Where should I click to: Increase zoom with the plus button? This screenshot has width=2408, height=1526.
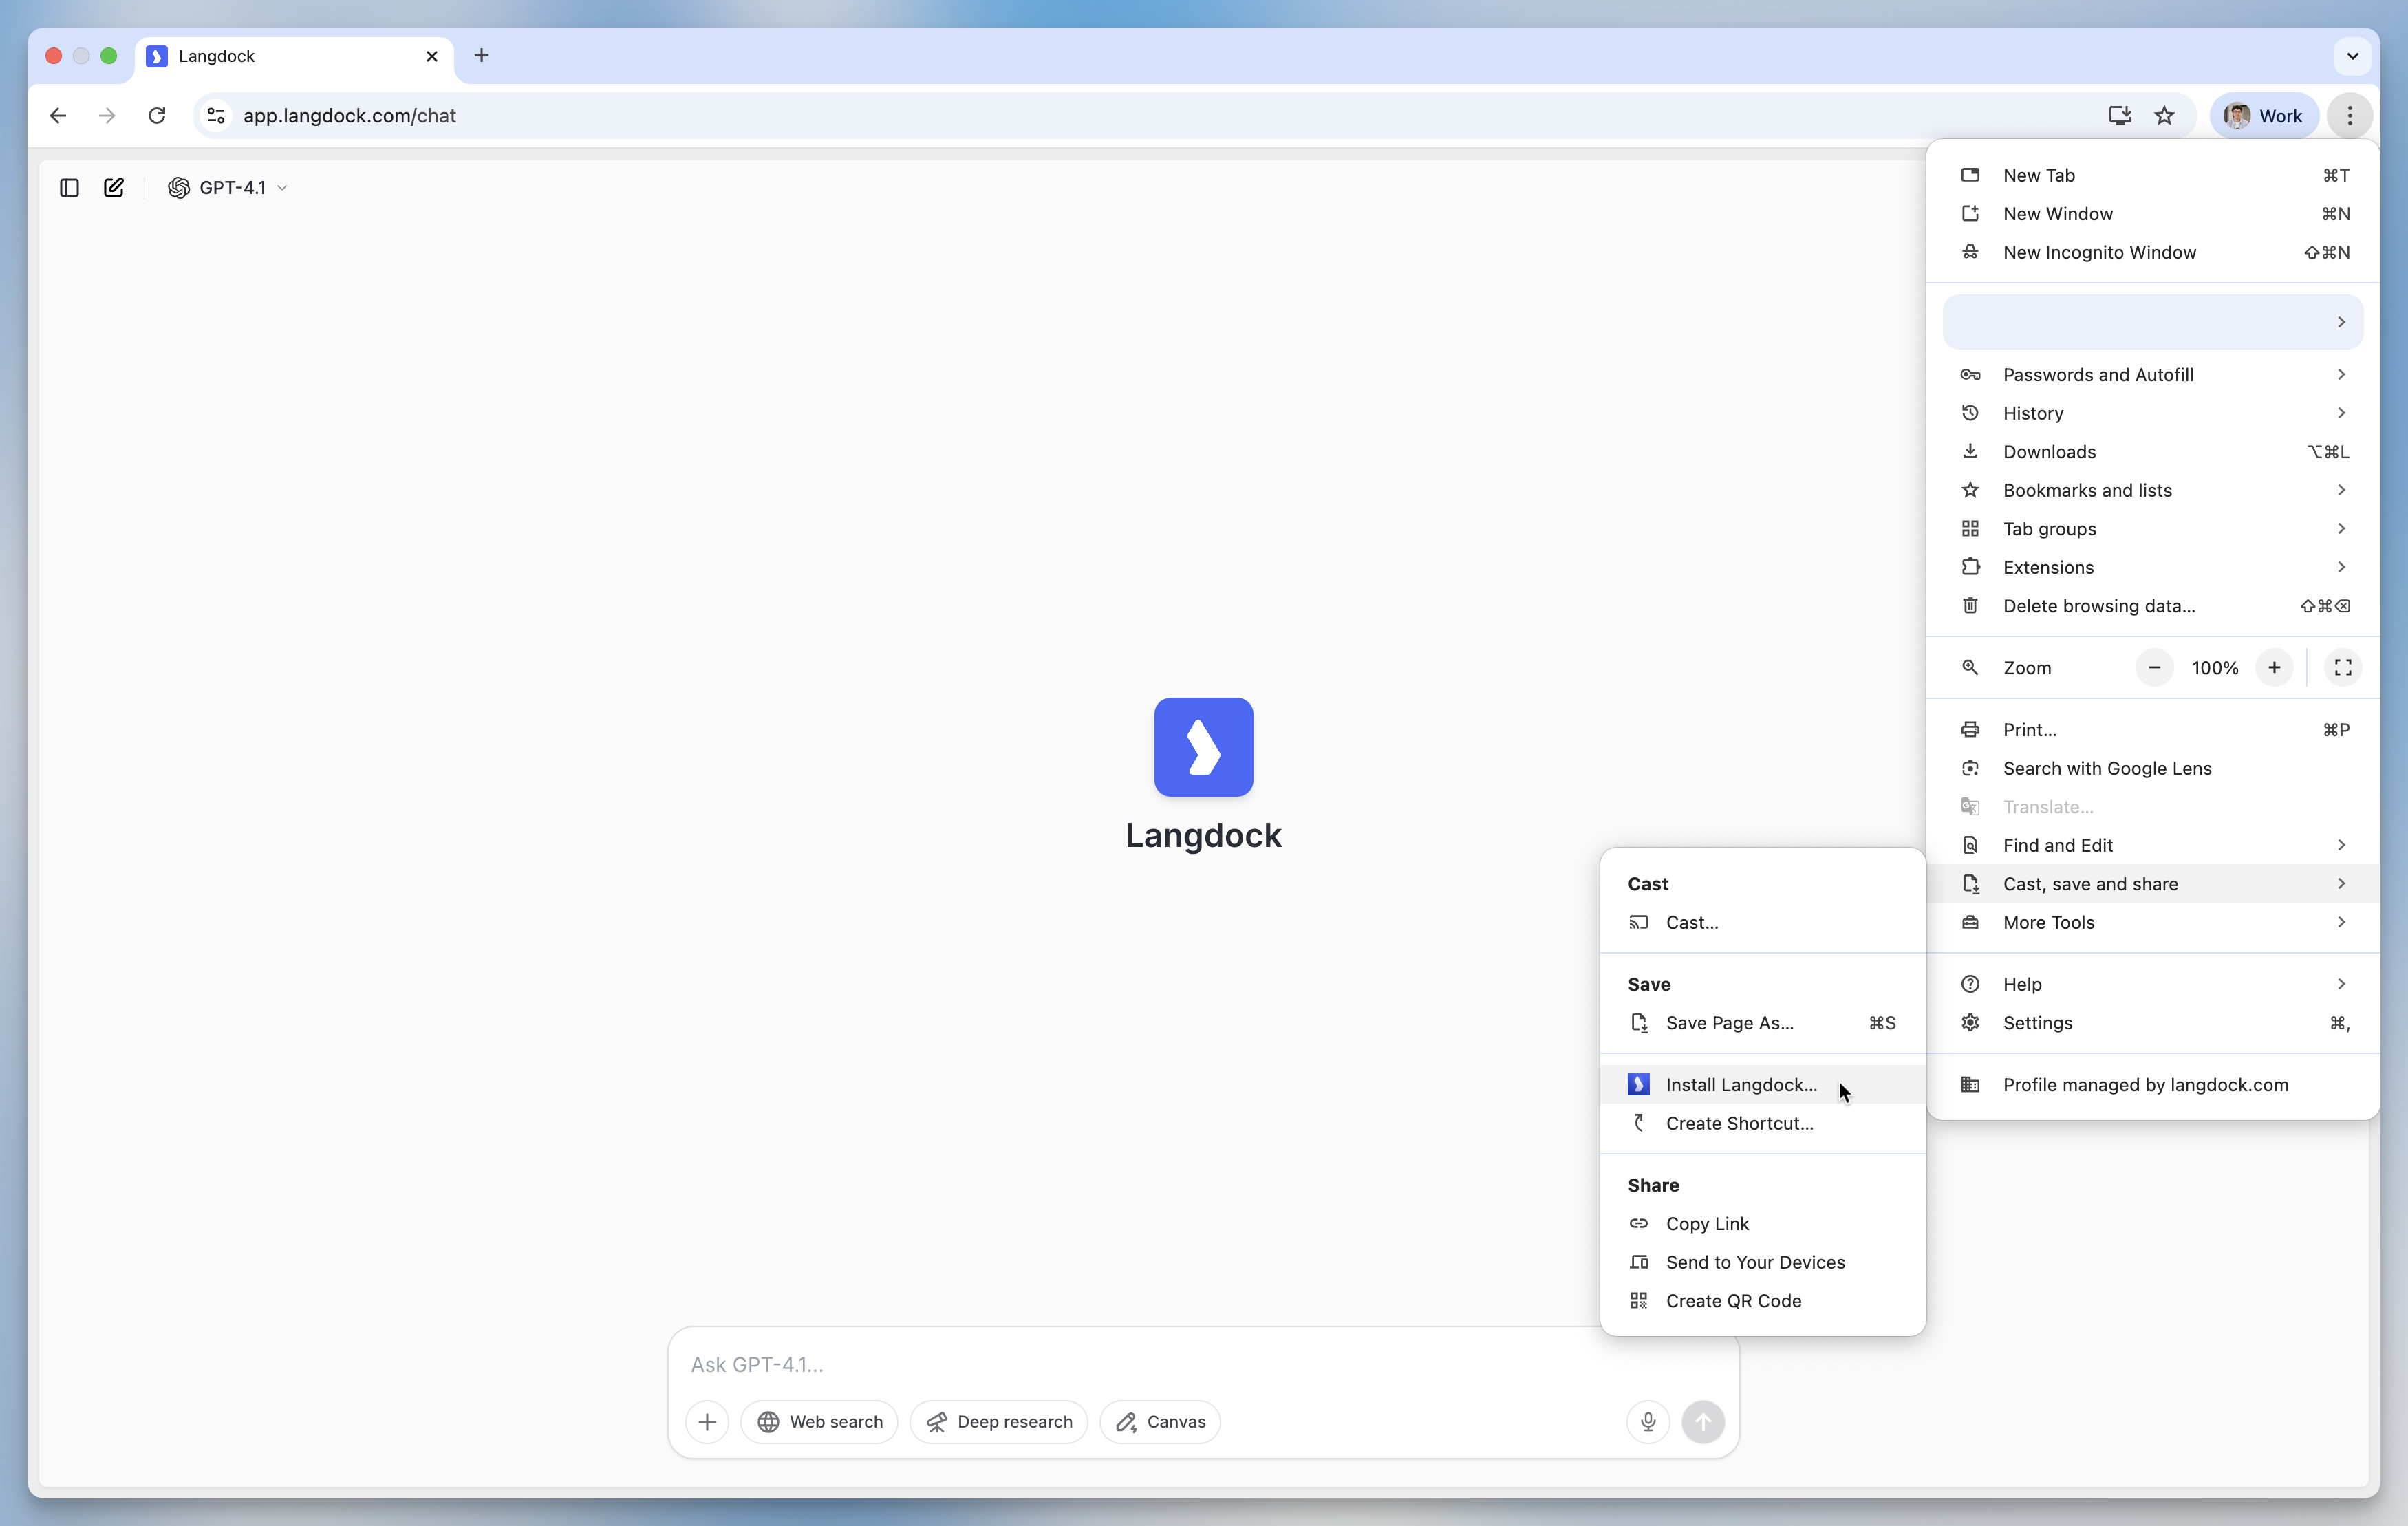[x=2274, y=668]
